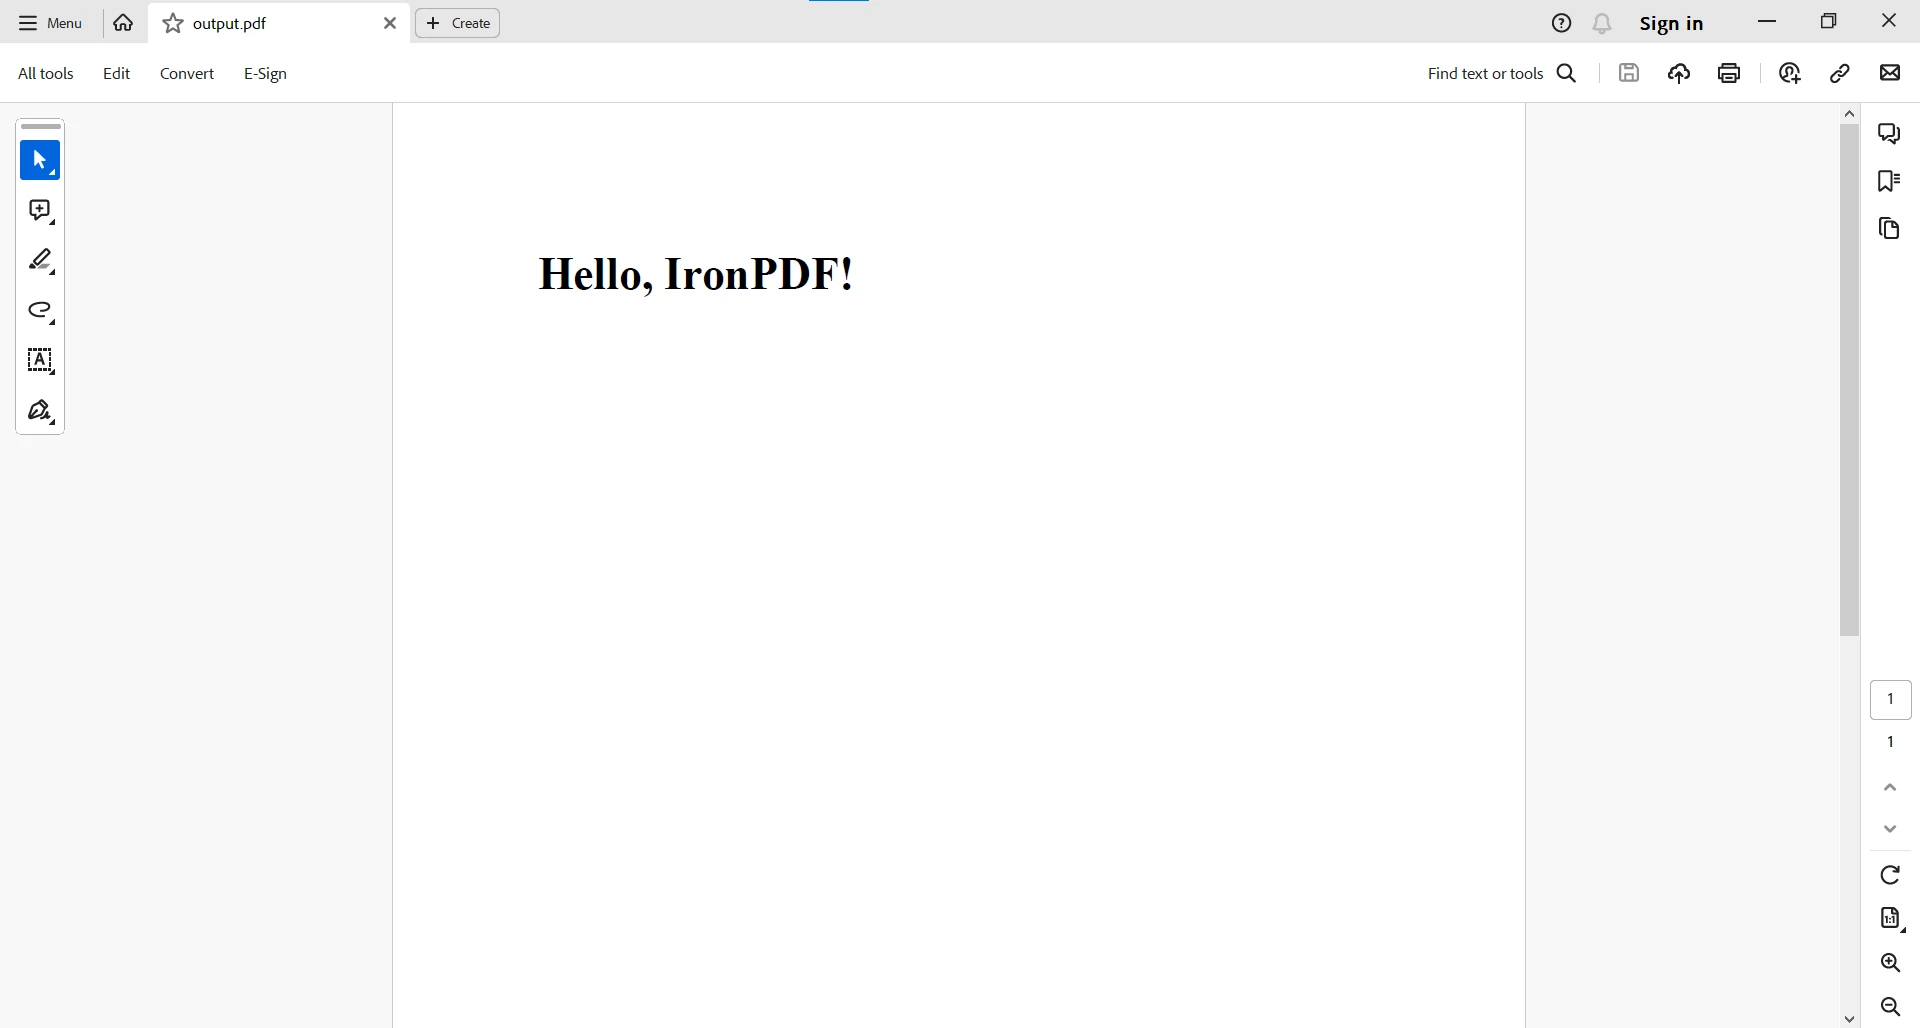Send file by email envelope icon
This screenshot has width=1920, height=1028.
1891,73
